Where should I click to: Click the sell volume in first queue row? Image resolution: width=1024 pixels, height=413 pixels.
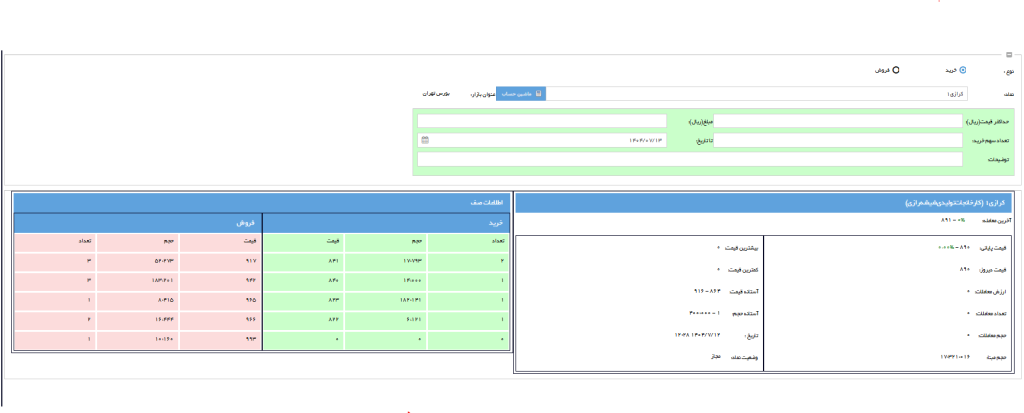coord(138,260)
